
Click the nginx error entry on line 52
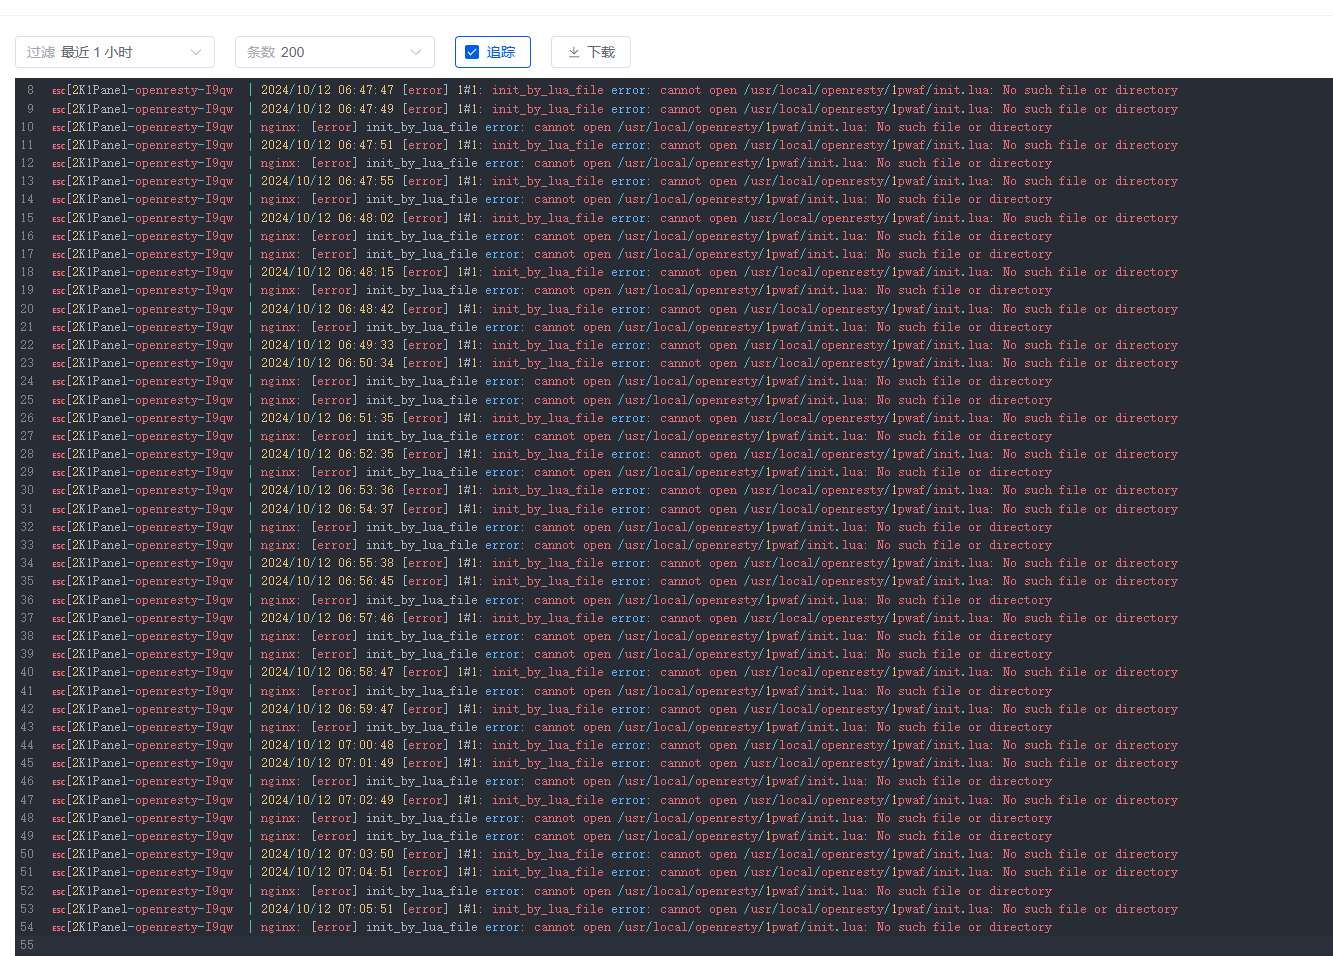pos(552,891)
